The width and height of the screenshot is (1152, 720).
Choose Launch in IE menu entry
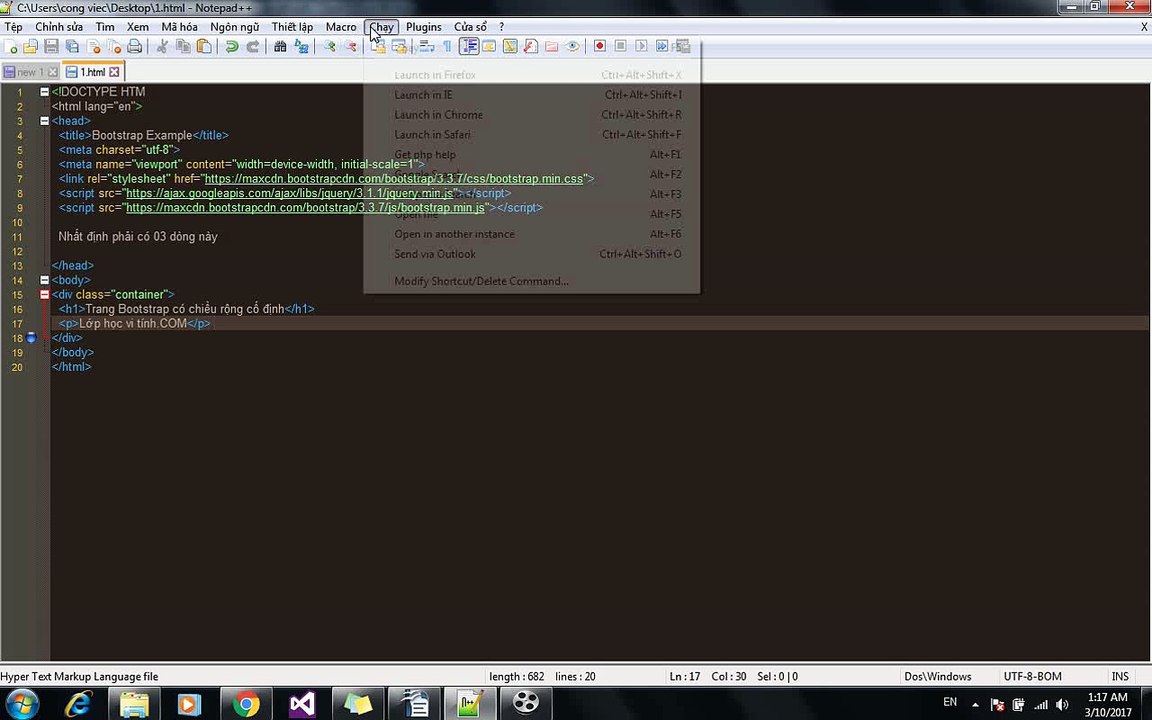pos(532,95)
